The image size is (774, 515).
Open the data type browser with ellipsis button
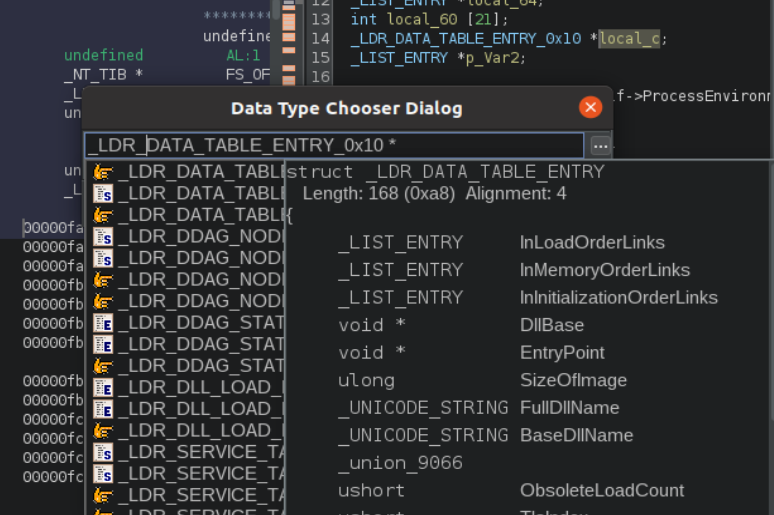point(600,146)
